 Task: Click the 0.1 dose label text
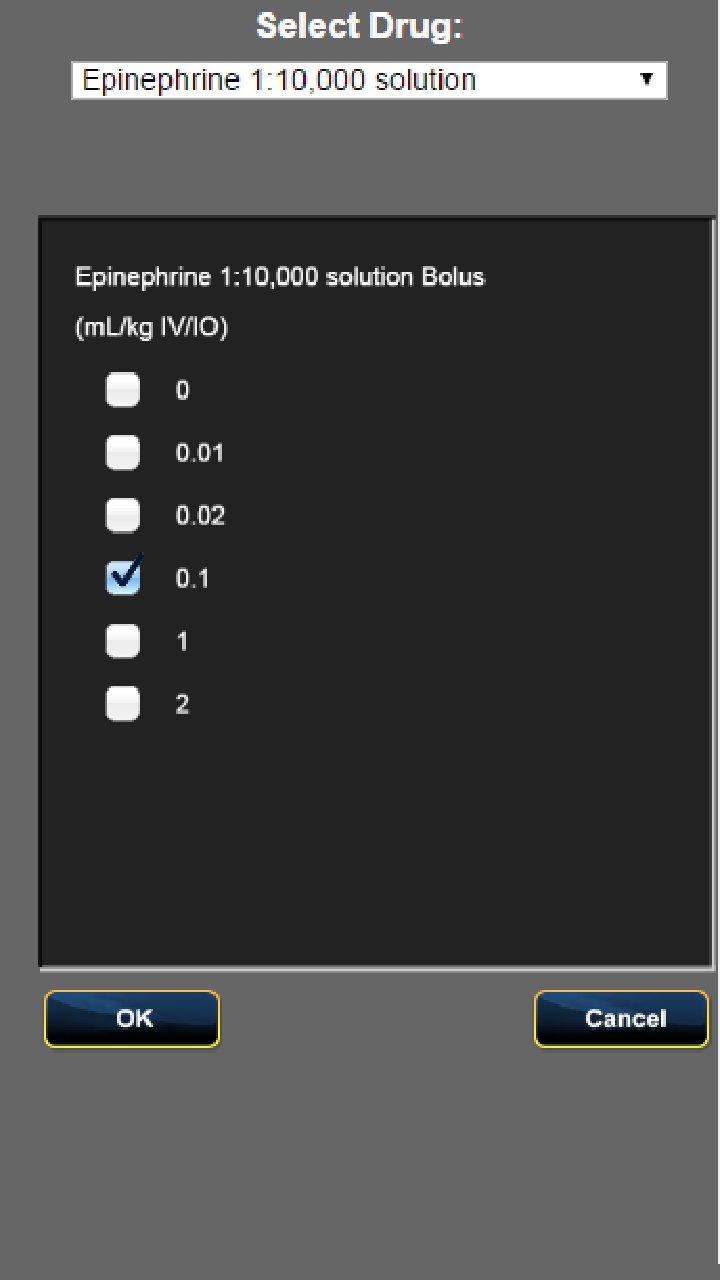192,579
